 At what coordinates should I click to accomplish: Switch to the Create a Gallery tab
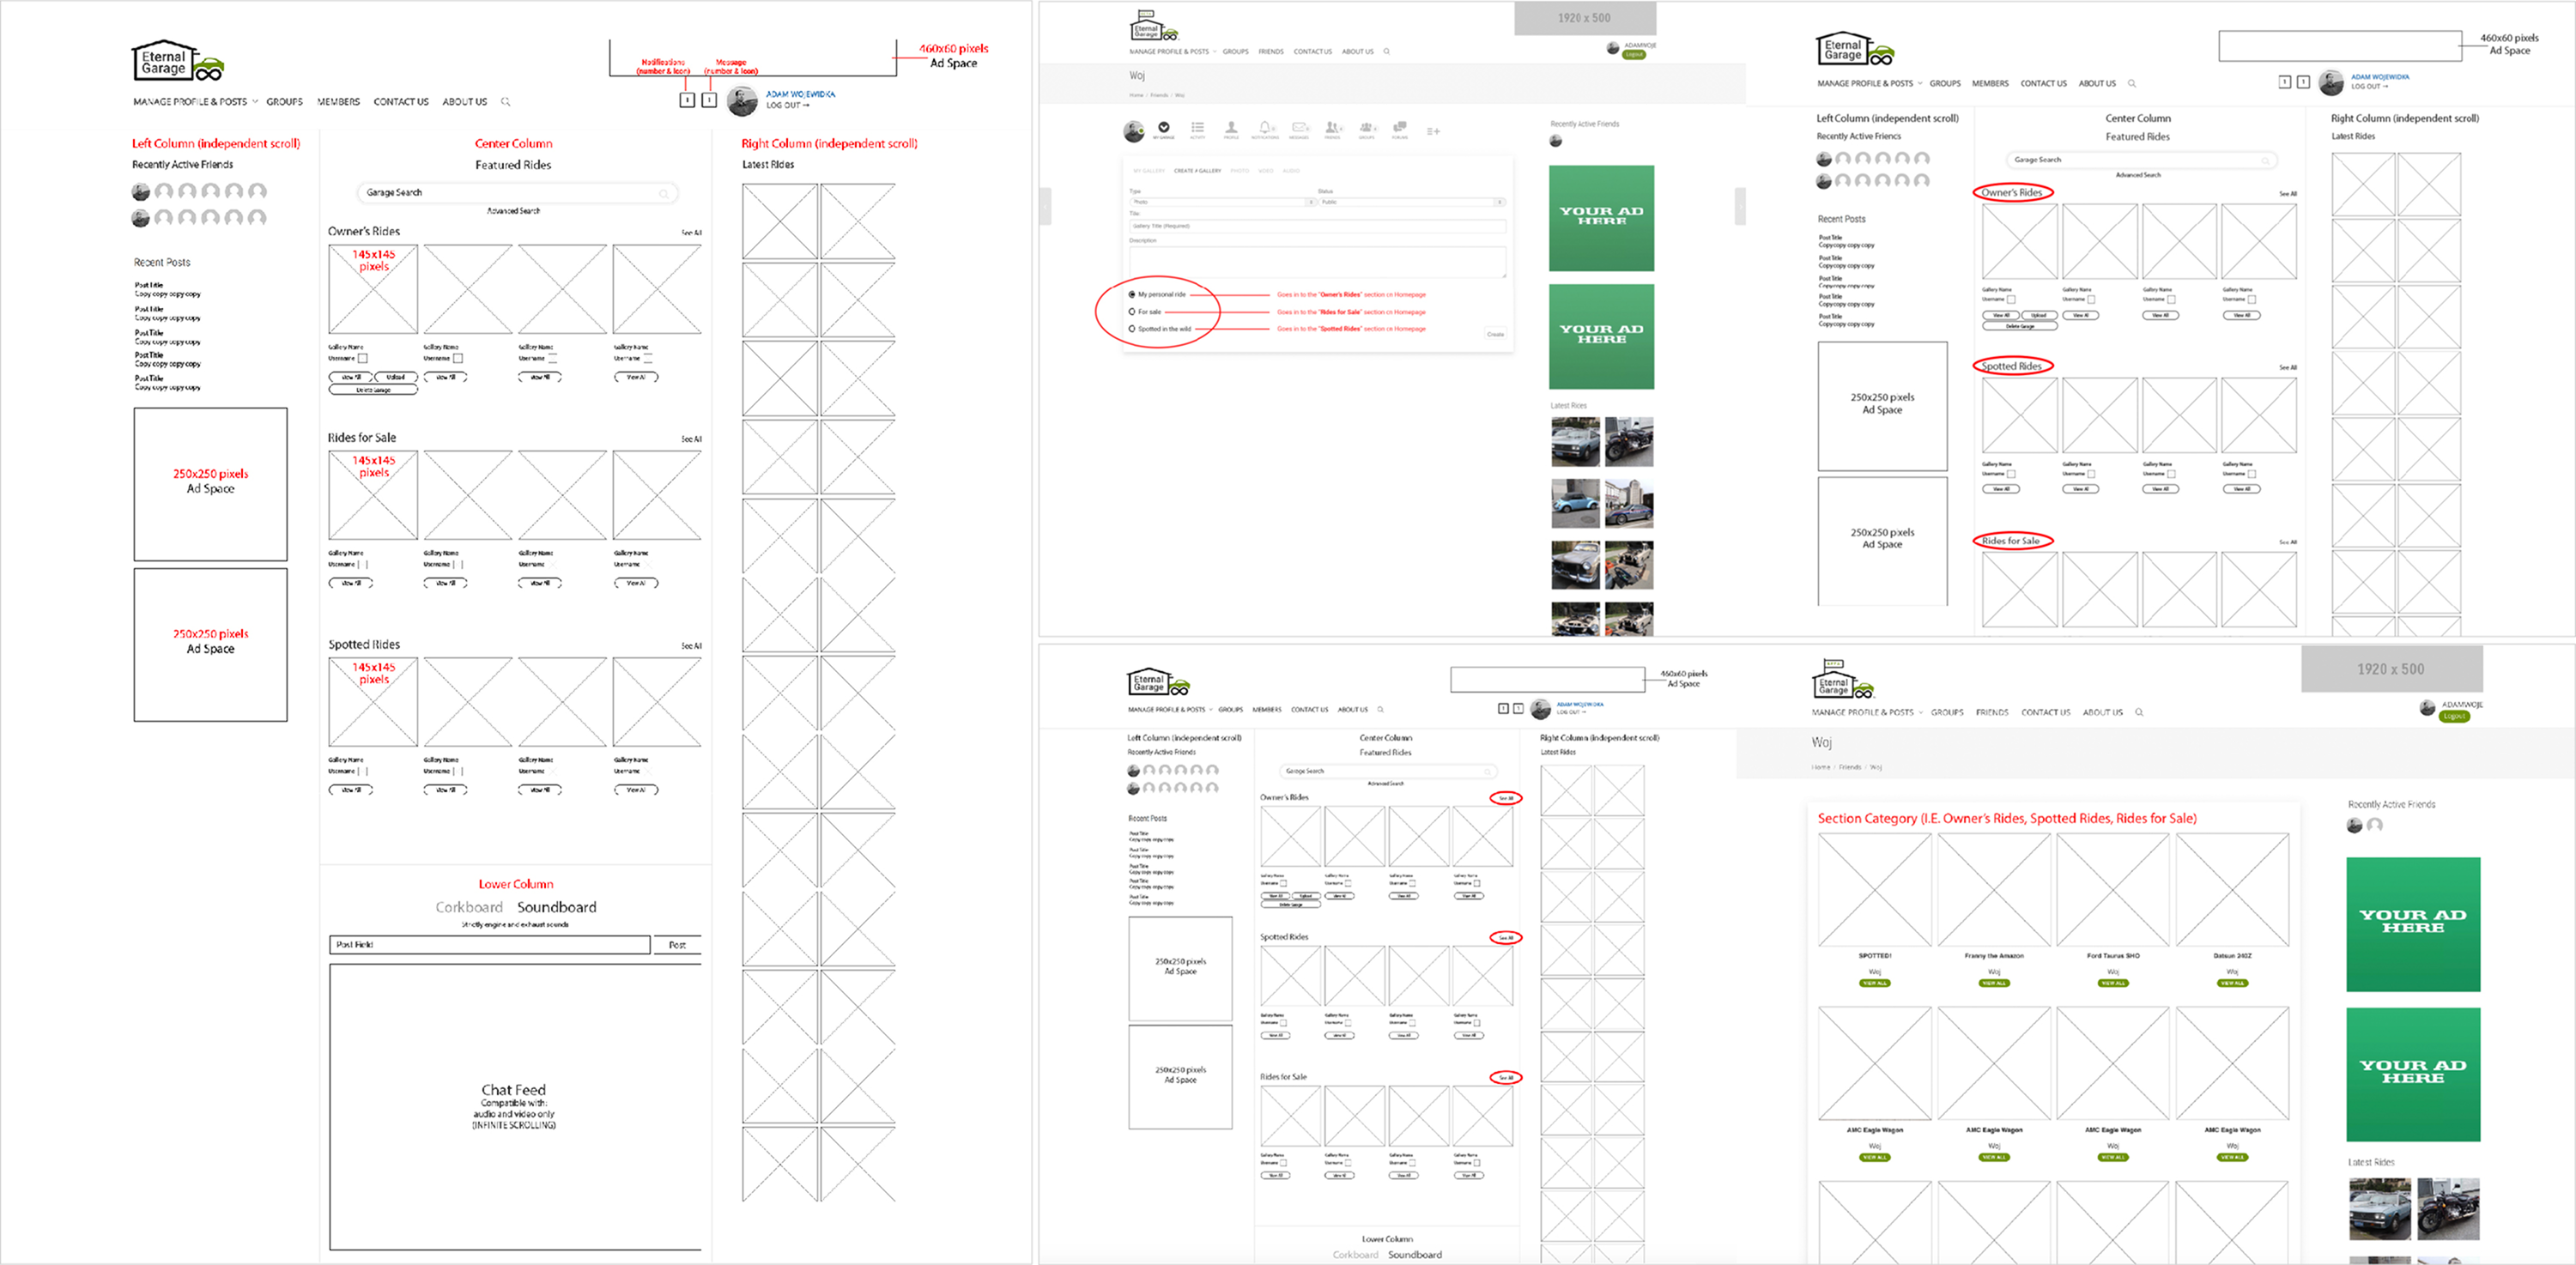tap(1197, 171)
